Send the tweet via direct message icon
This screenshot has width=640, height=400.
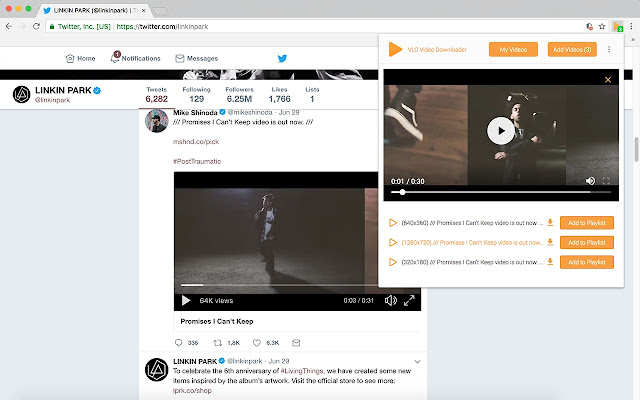click(x=296, y=342)
